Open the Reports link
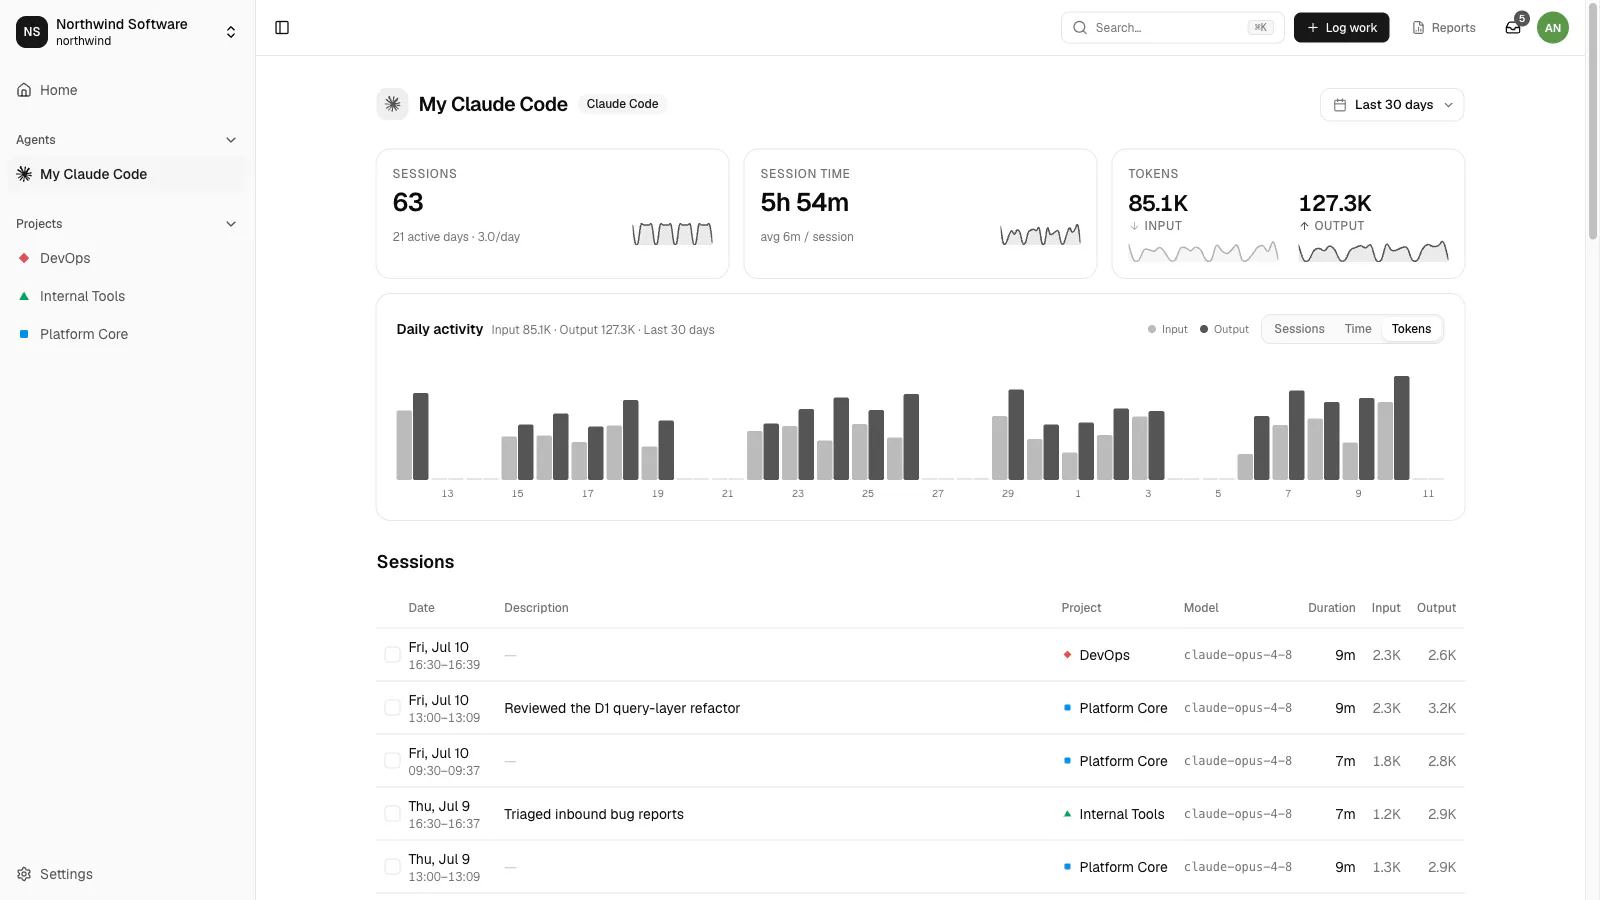Image resolution: width=1600 pixels, height=900 pixels. point(1444,28)
